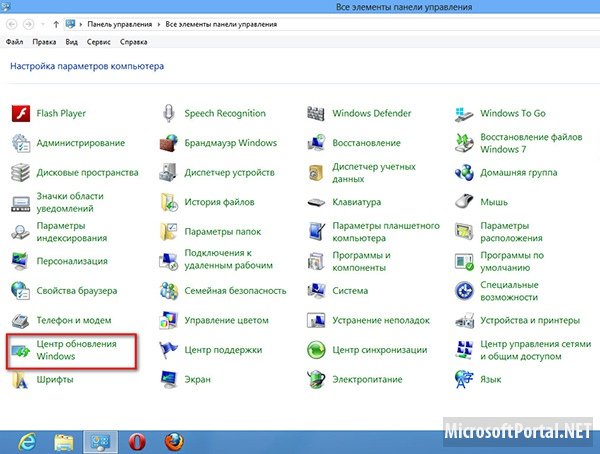Click the Центр синхронизации green icon
This screenshot has width=600, height=454.
pos(316,350)
